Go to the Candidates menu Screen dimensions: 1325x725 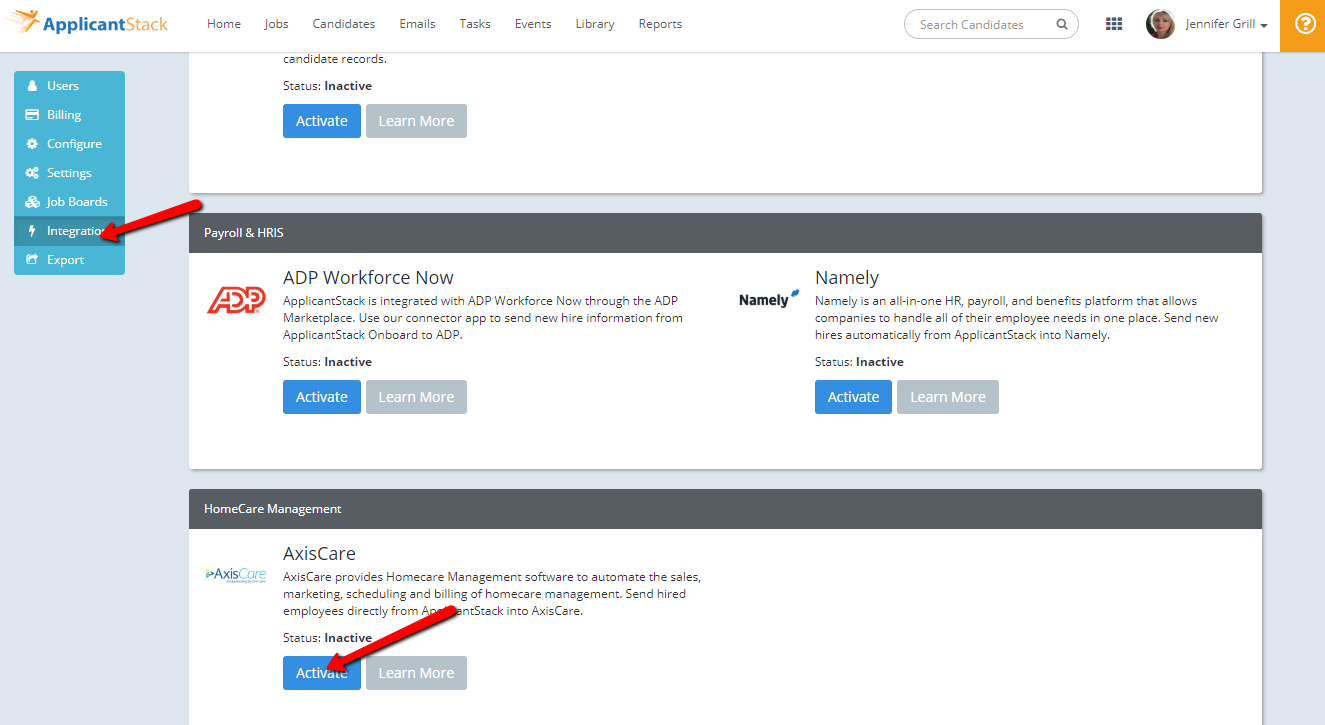coord(343,24)
